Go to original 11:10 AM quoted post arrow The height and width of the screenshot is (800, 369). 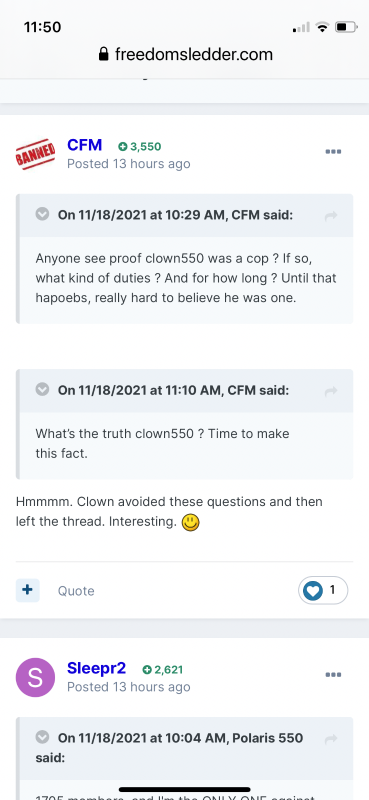tap(331, 391)
